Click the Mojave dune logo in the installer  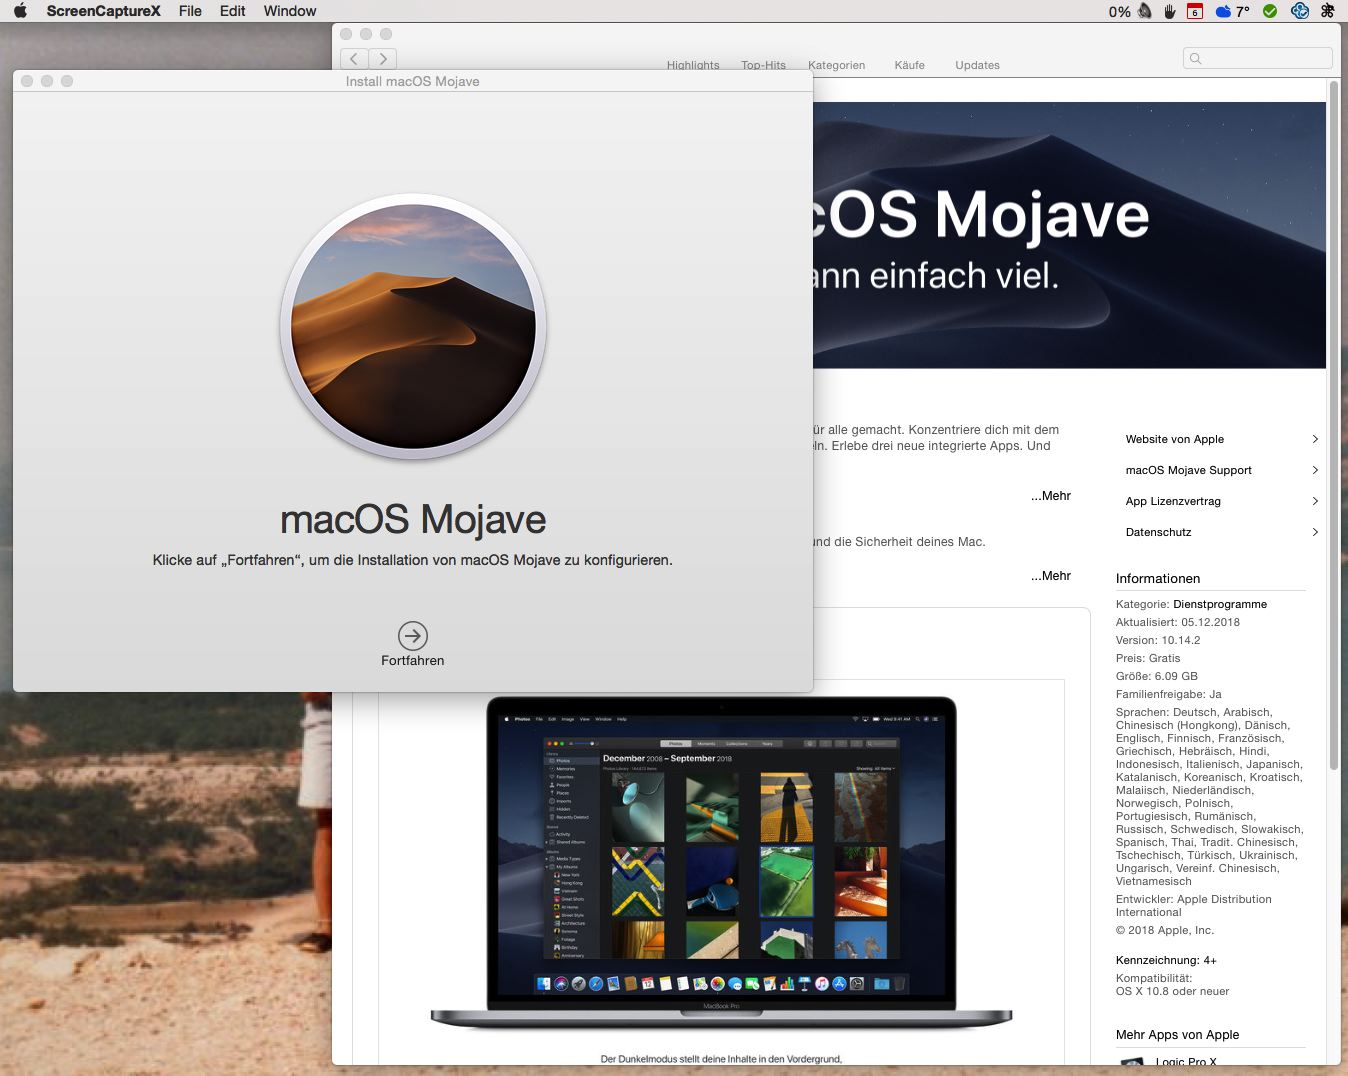point(413,327)
